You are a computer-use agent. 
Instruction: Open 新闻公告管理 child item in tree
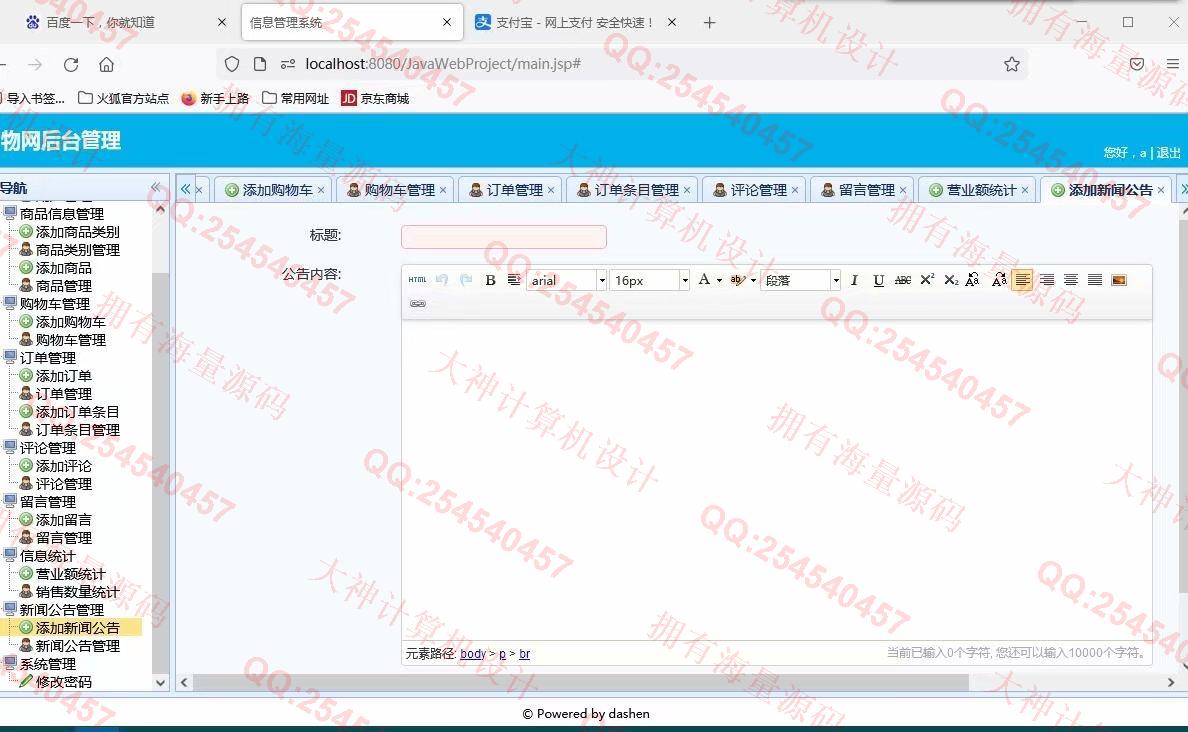pos(77,646)
